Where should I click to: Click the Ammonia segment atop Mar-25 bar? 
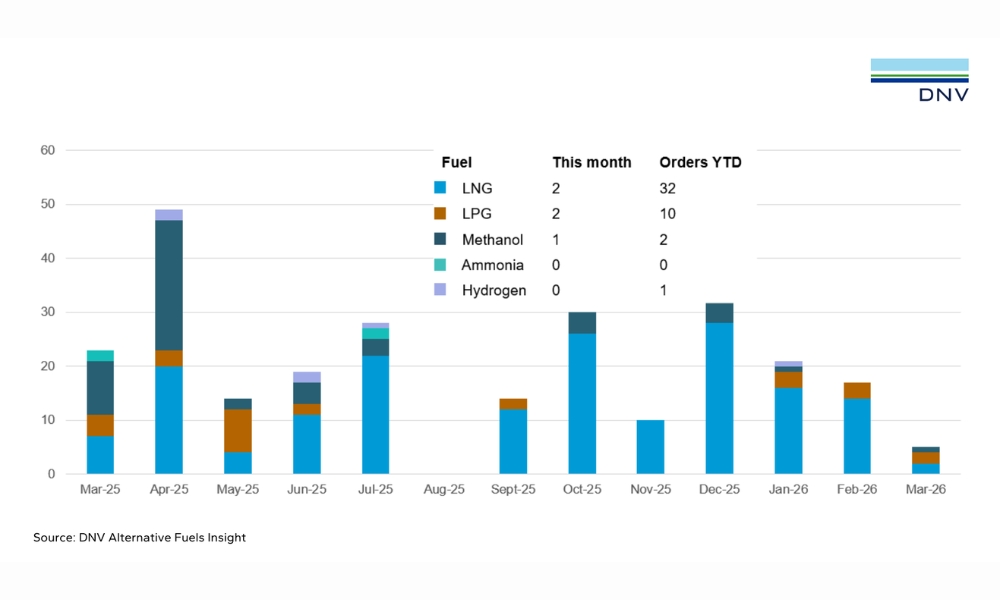100,355
